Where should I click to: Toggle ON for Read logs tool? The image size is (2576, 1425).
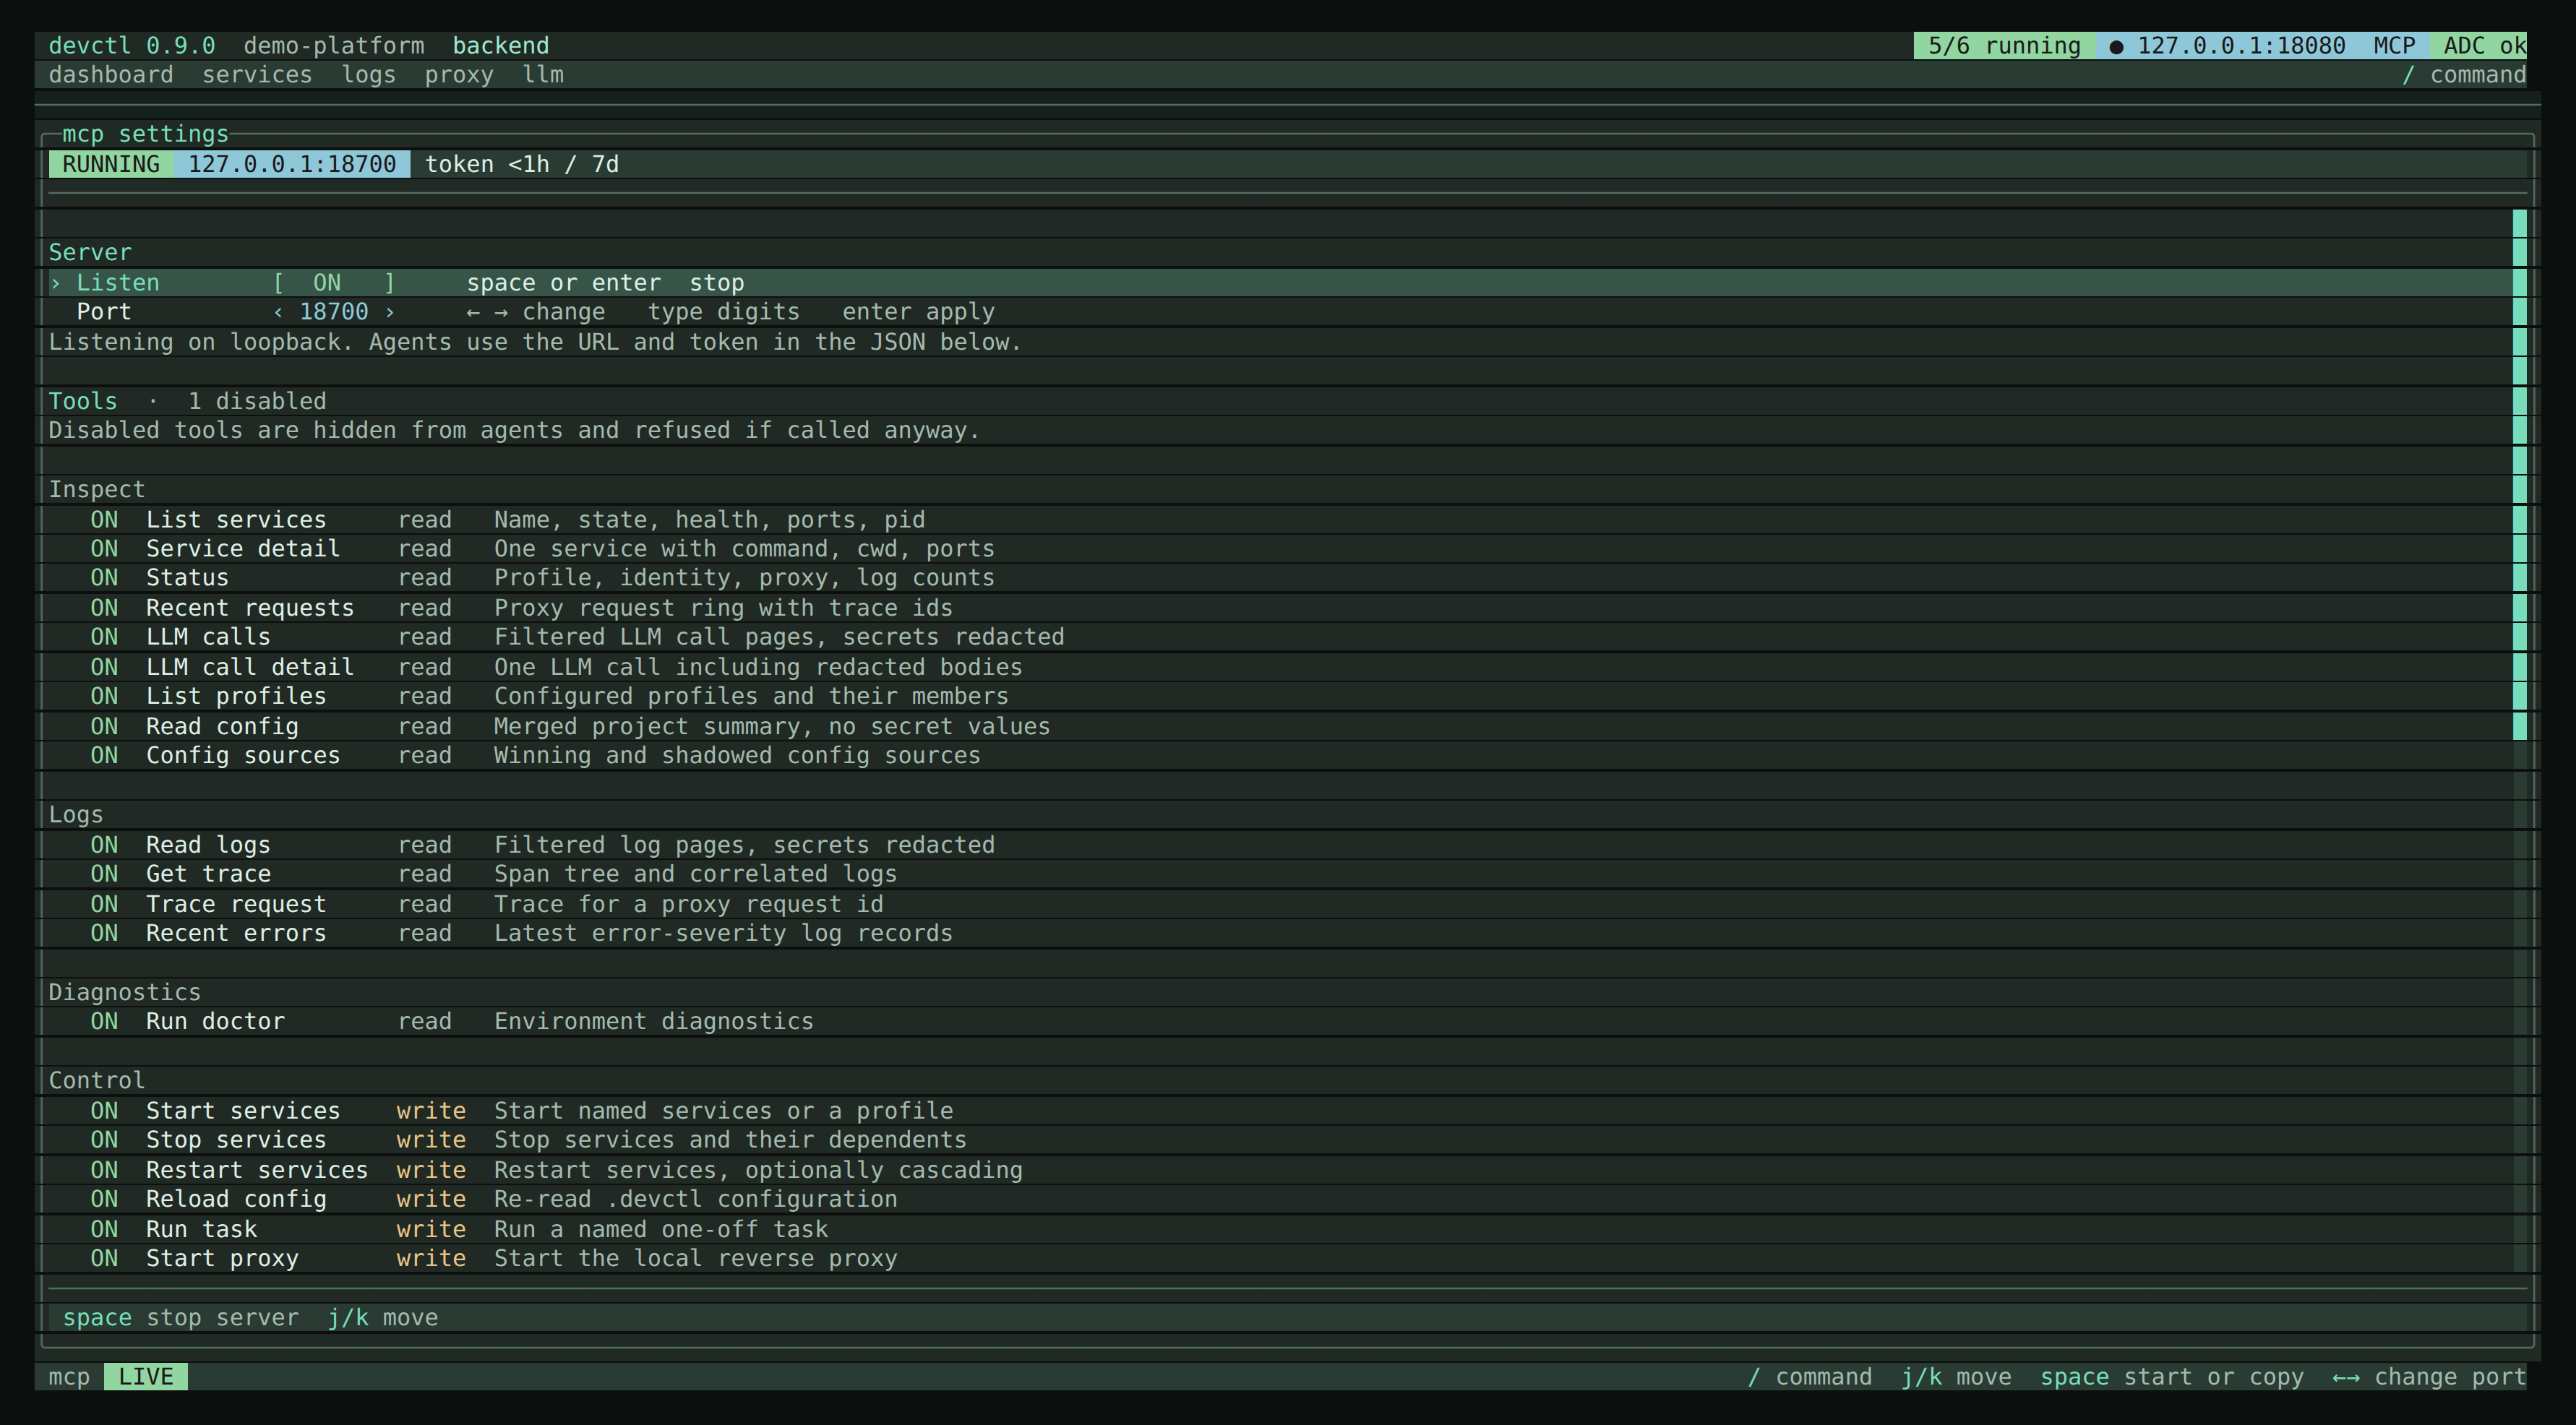click(x=104, y=845)
